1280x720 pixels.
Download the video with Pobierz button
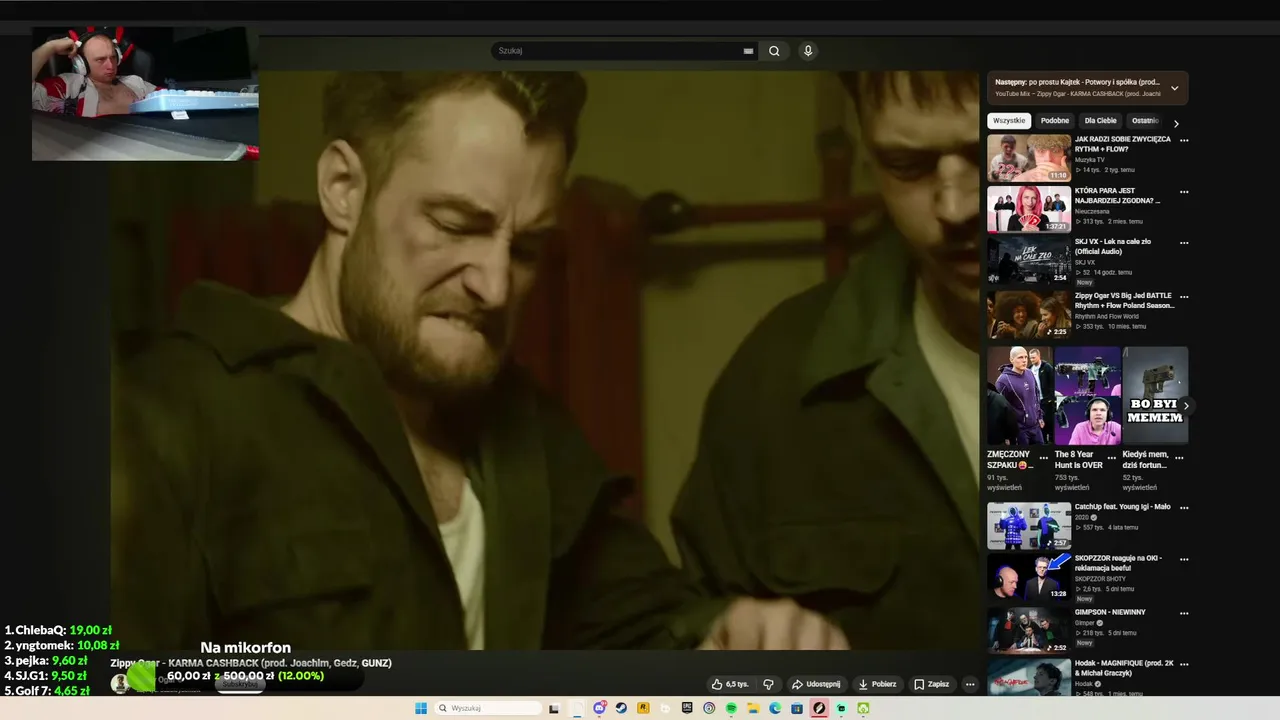point(878,684)
